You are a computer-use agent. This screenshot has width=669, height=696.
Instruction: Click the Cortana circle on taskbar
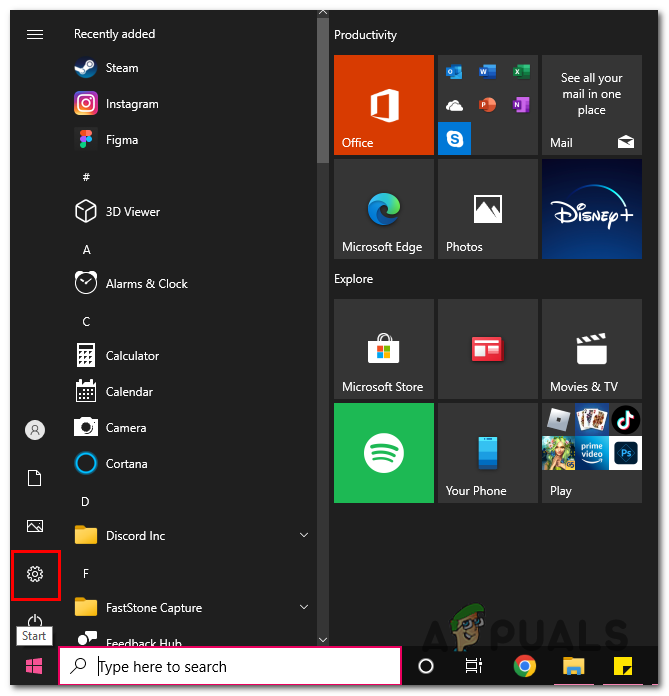click(426, 666)
